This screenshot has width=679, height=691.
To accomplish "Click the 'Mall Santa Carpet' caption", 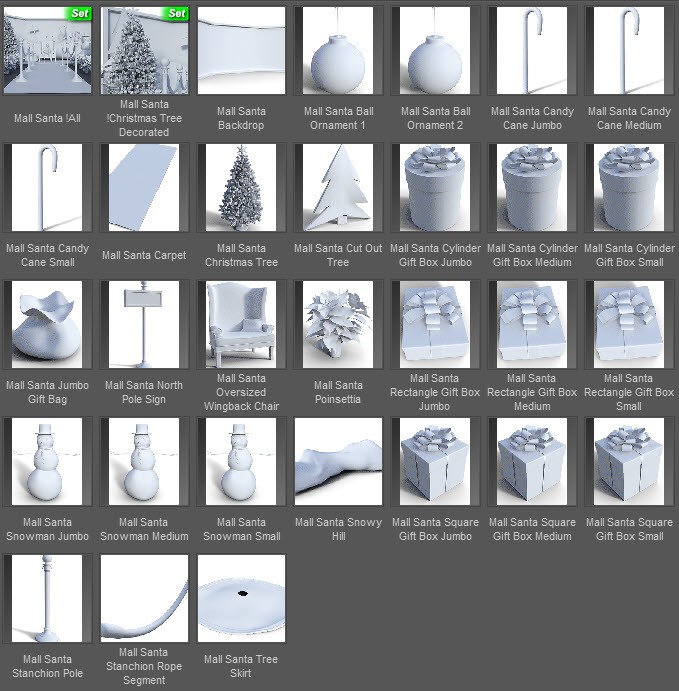I will 144,255.
